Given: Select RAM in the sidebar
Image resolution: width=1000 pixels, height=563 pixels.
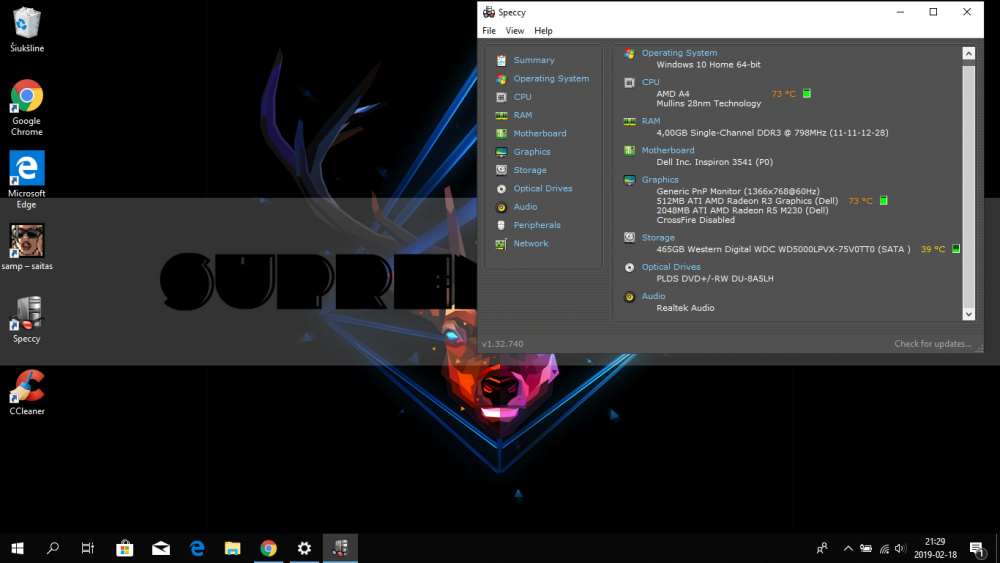Looking at the screenshot, I should [522, 115].
